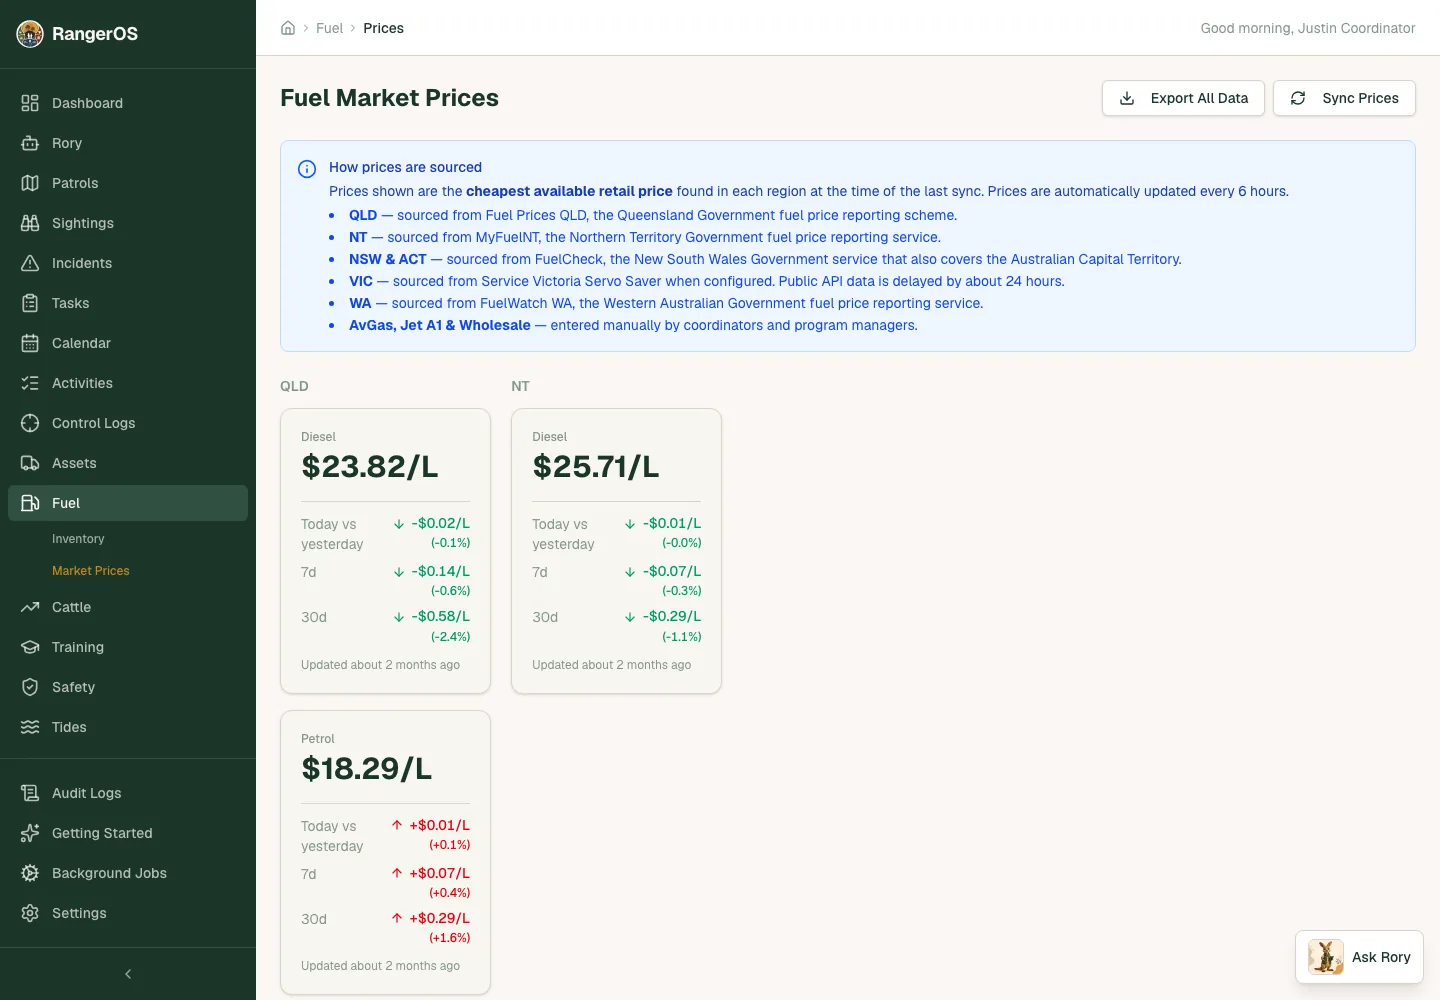Click the QLD Diesel price card

[x=385, y=551]
